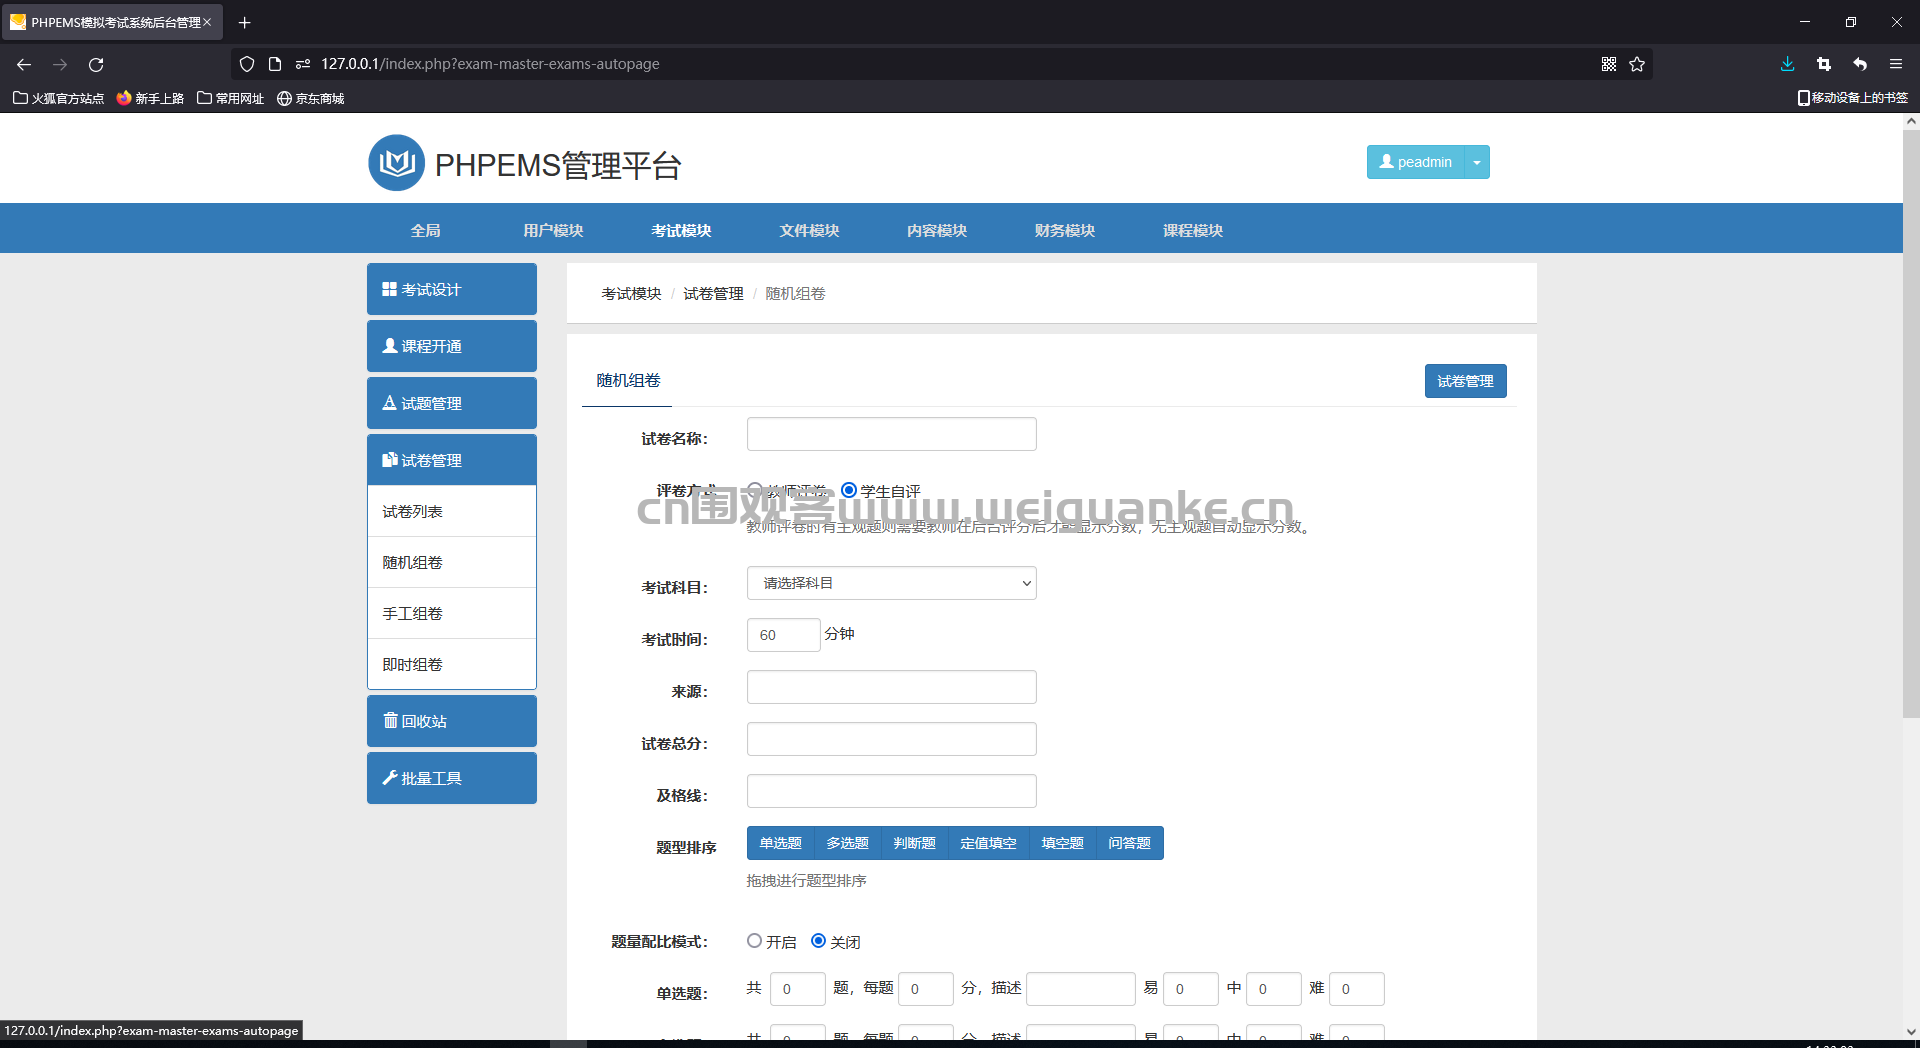Open 课程模块 navigation menu
This screenshot has width=1920, height=1048.
(1193, 230)
